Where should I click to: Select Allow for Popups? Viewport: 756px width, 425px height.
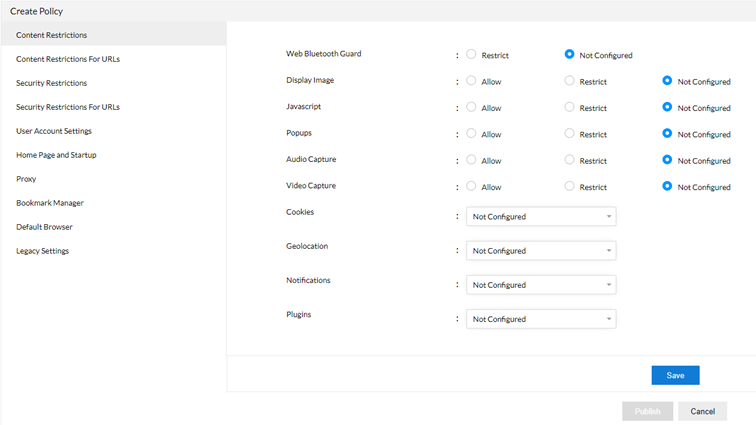pyautogui.click(x=471, y=134)
